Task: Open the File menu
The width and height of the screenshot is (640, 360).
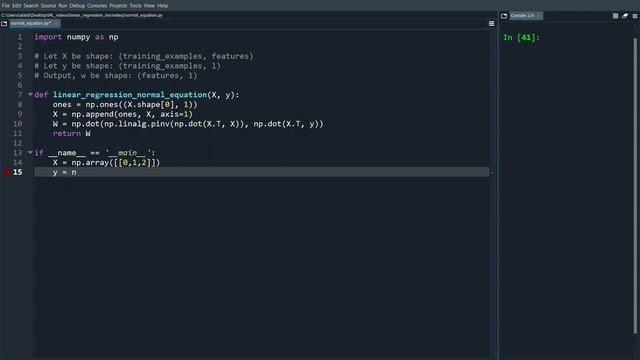Action: pos(5,6)
